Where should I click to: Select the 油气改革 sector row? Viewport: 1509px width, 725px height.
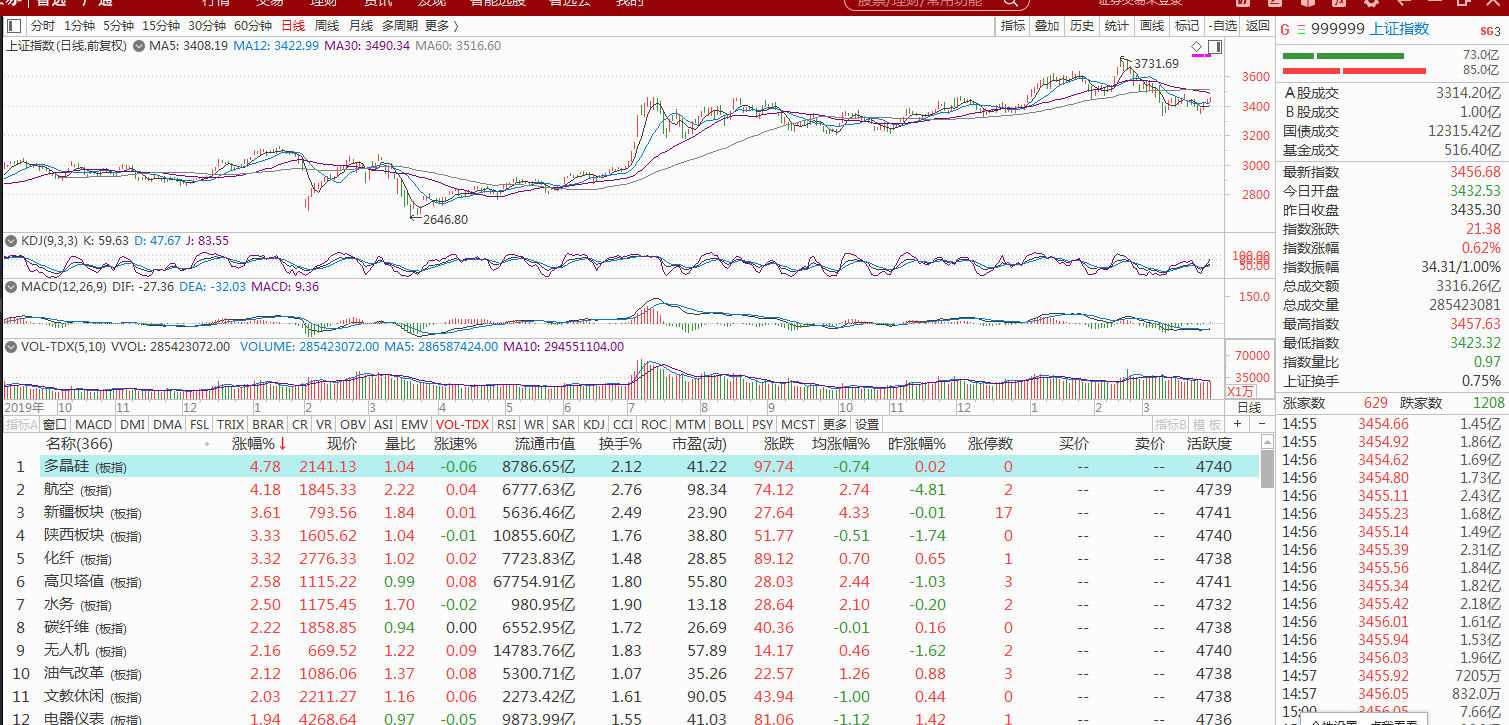pyautogui.click(x=630, y=673)
